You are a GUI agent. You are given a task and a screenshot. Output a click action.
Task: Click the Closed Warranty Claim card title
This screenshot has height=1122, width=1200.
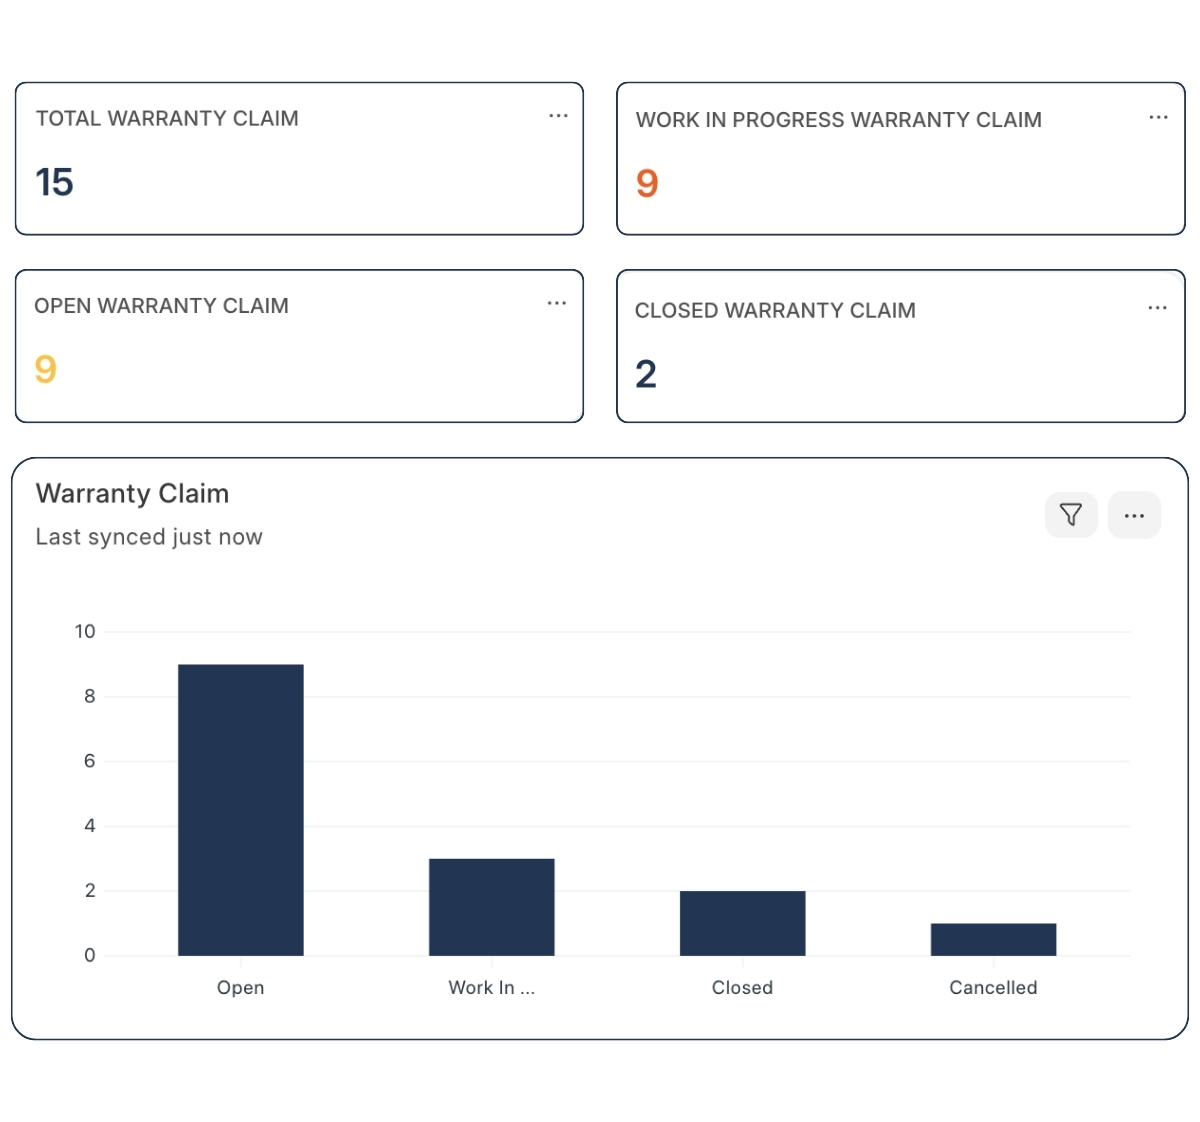pos(775,311)
